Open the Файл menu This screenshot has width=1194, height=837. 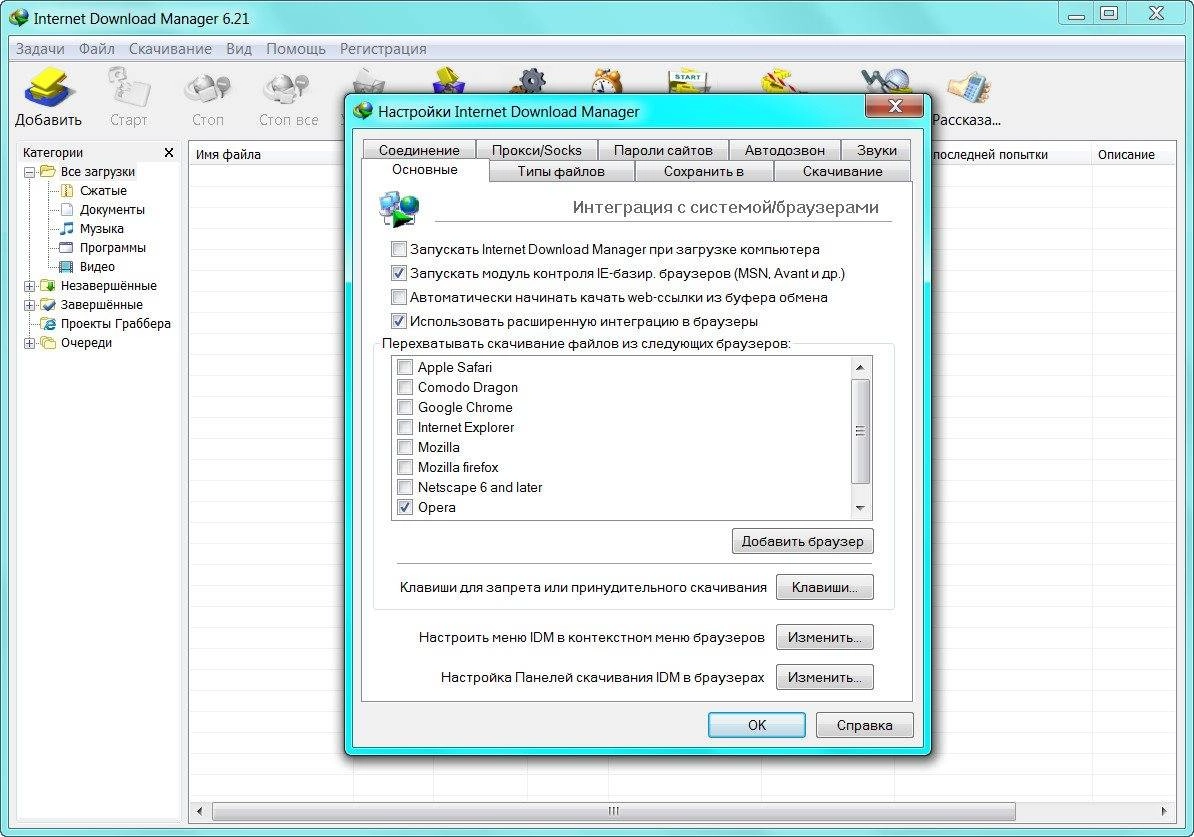[x=97, y=49]
